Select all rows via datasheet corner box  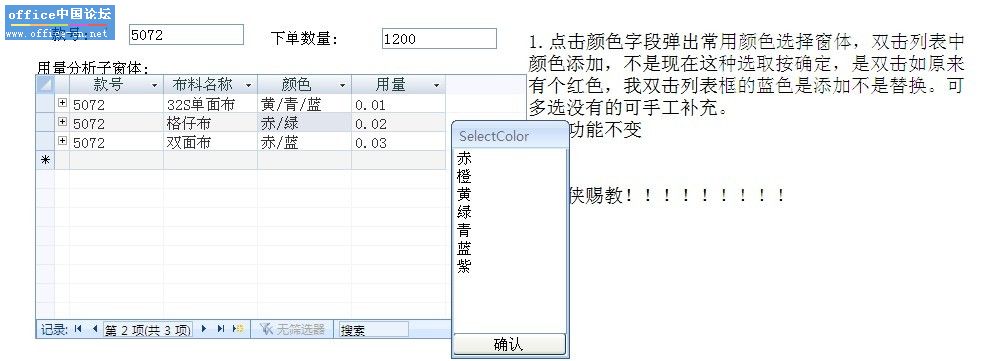pos(45,85)
